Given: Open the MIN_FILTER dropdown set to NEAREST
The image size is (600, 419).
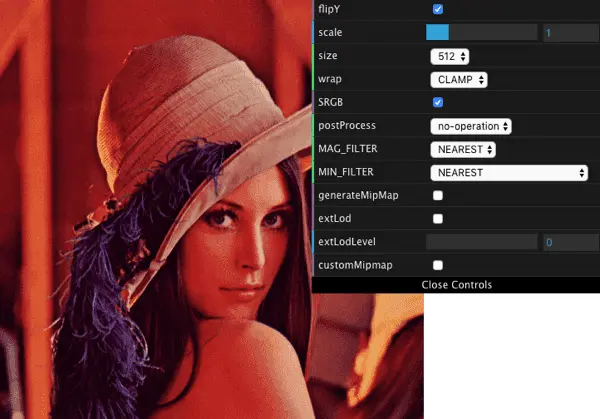Looking at the screenshot, I should click(x=509, y=173).
